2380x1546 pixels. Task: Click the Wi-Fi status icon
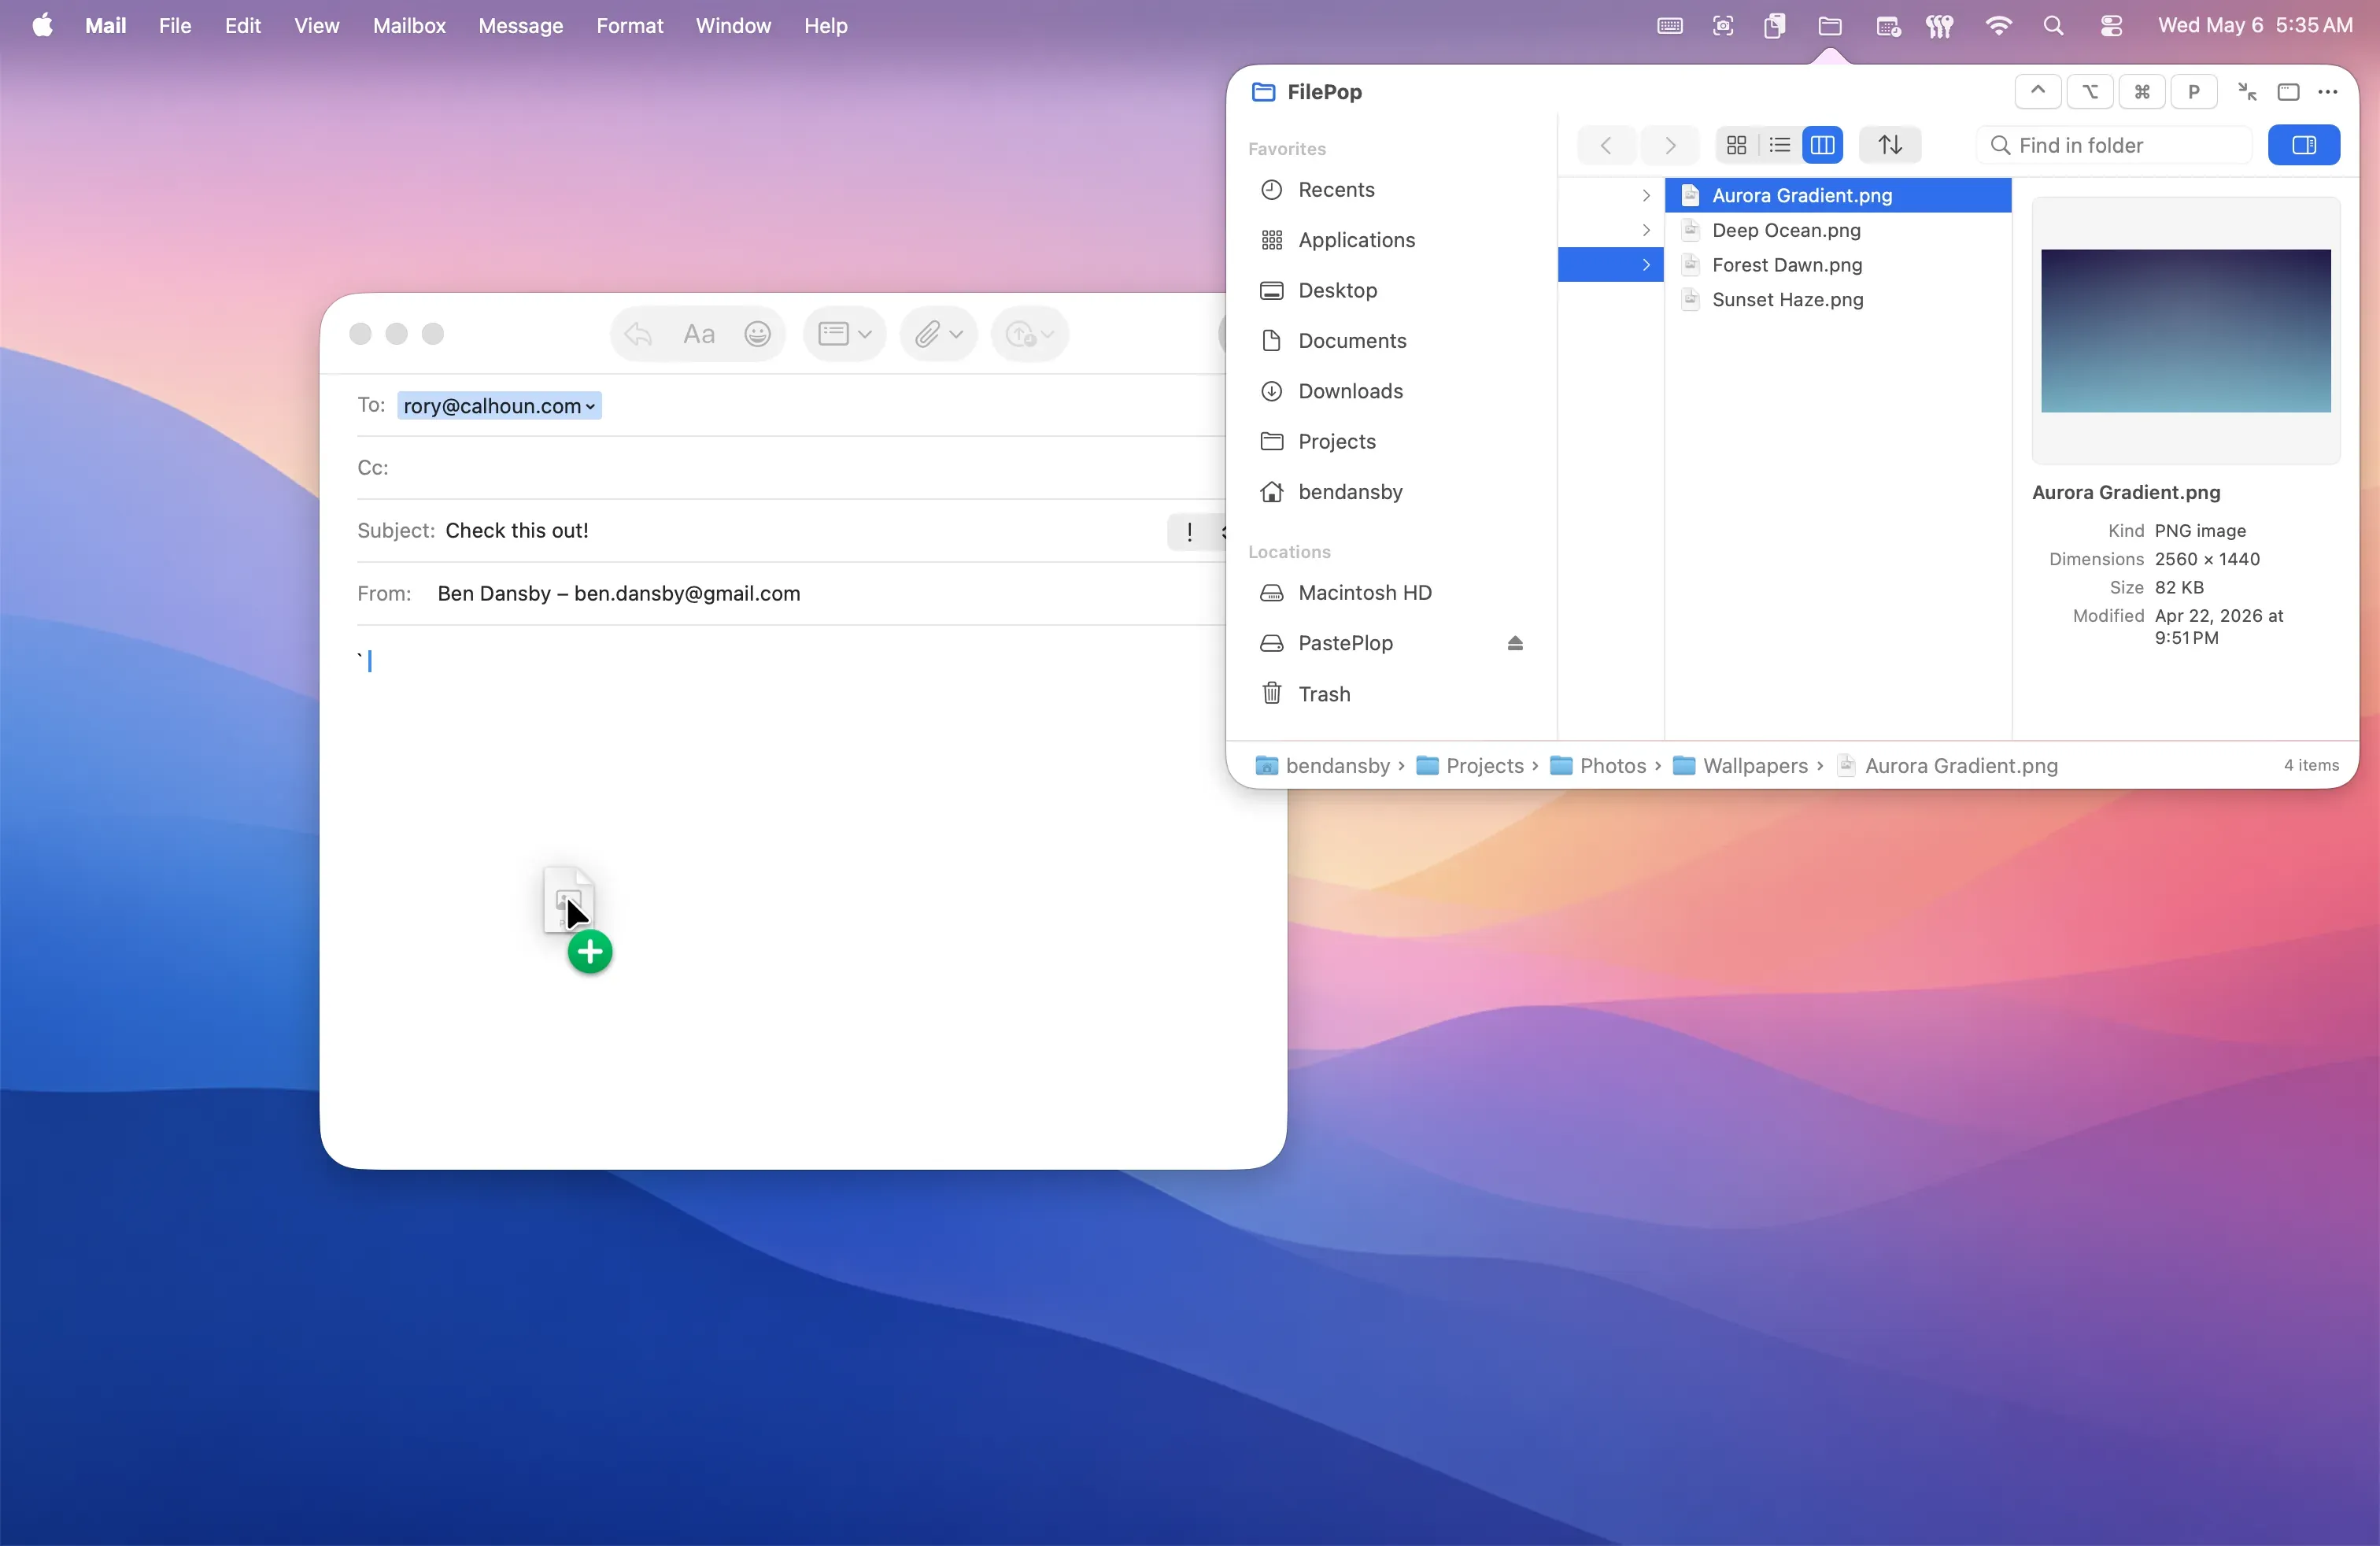pyautogui.click(x=1997, y=26)
